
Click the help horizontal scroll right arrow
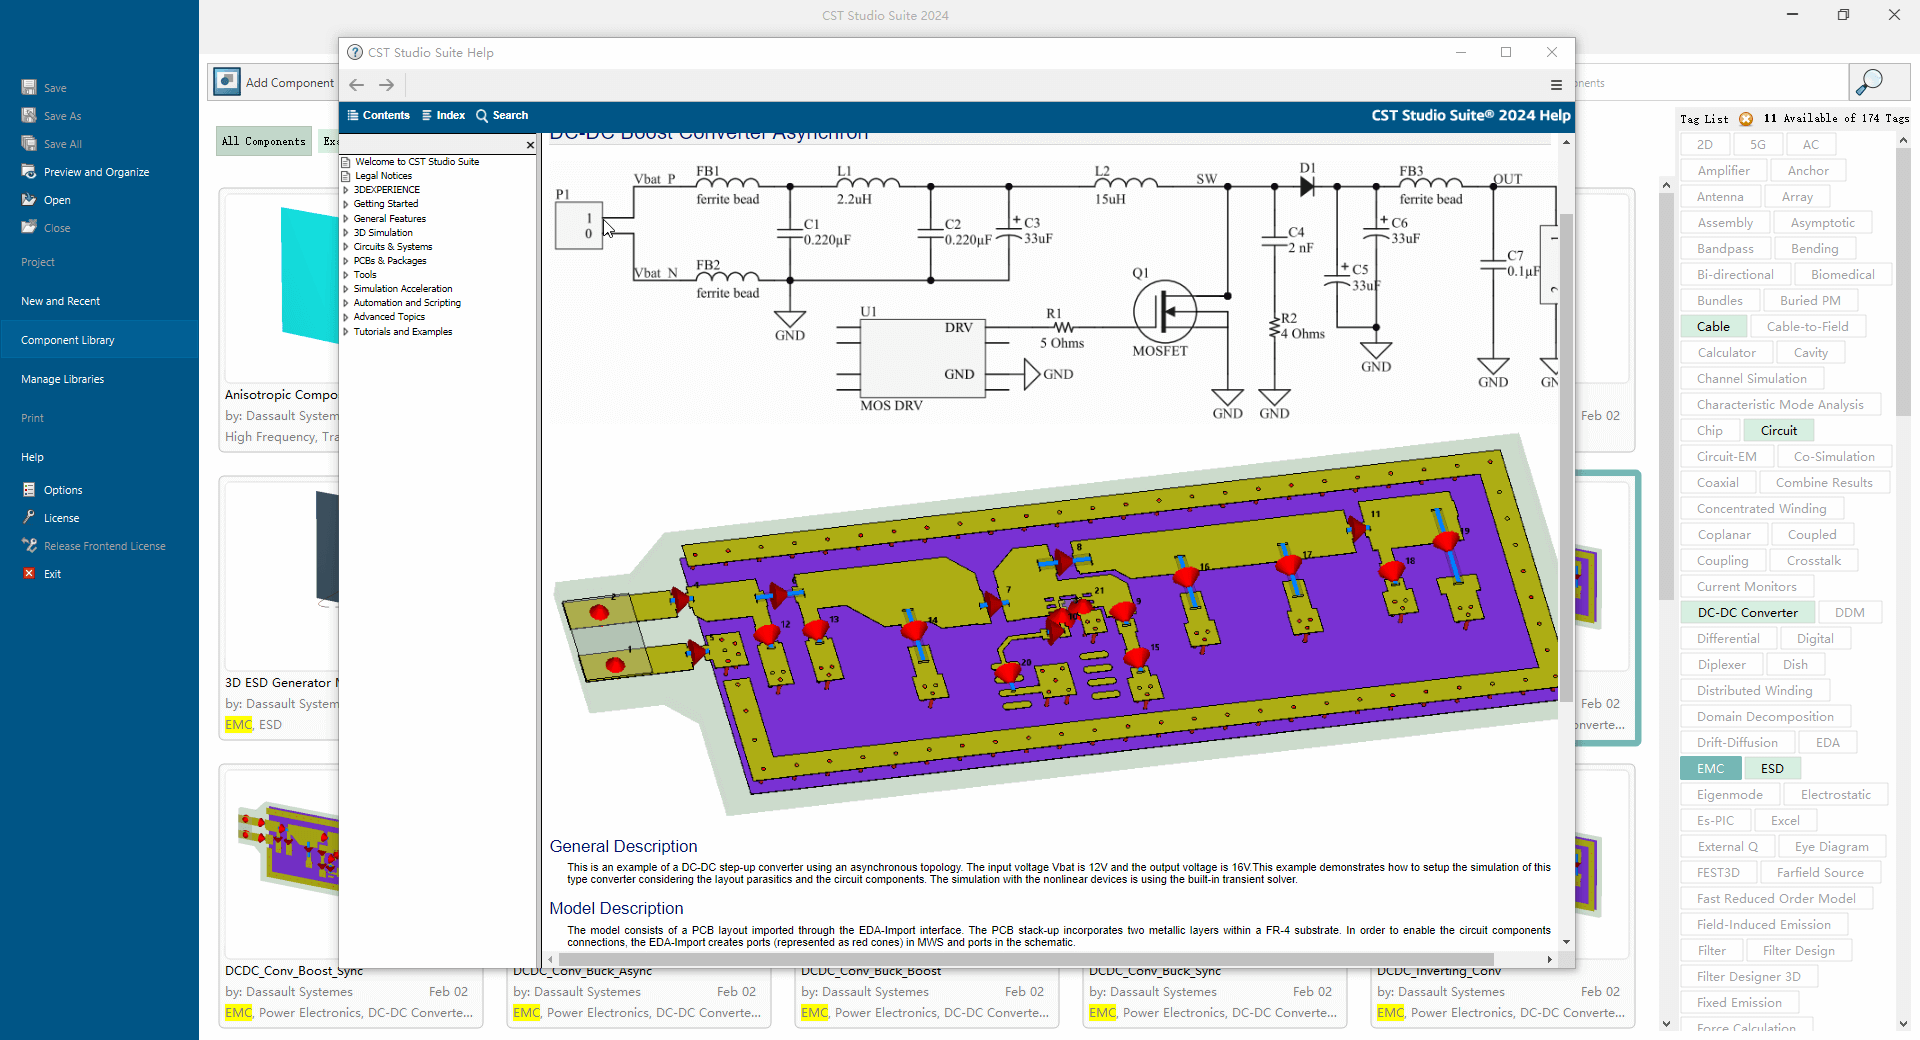[1550, 959]
